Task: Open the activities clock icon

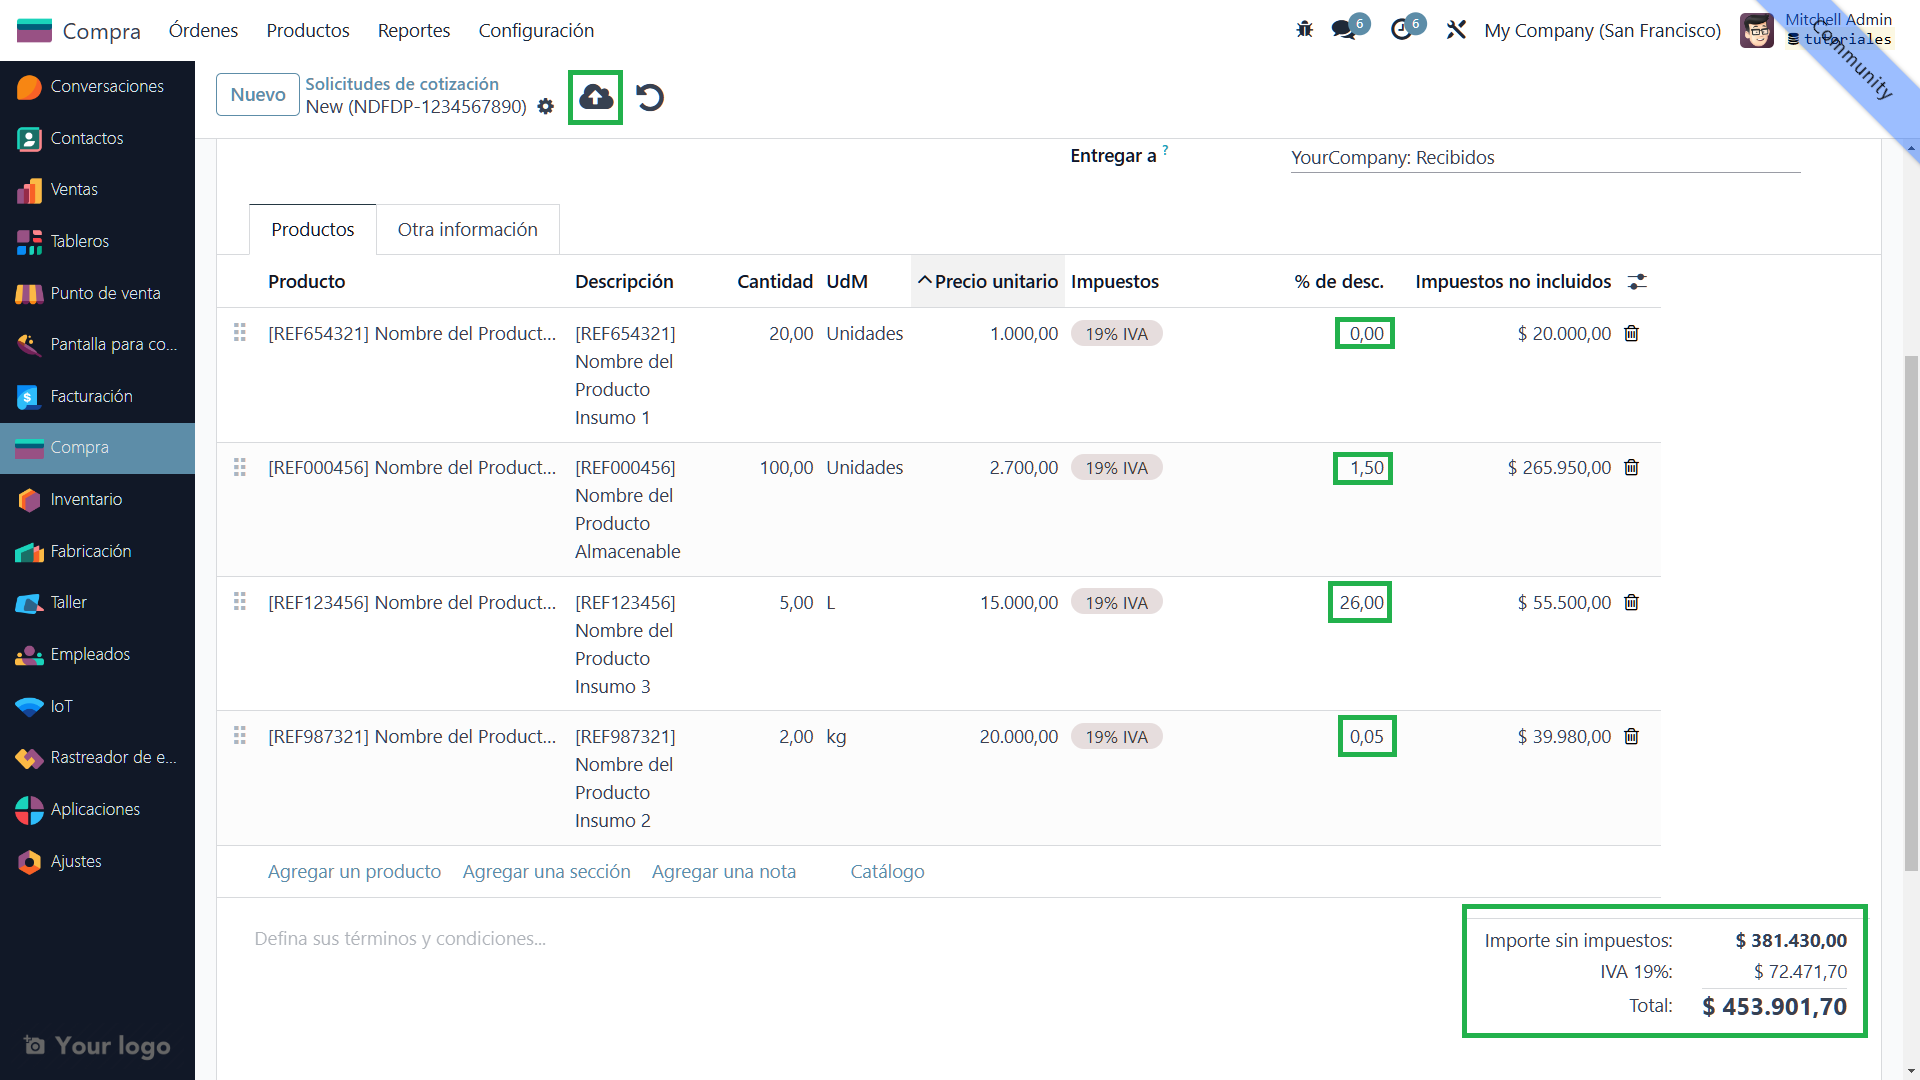Action: [1401, 30]
